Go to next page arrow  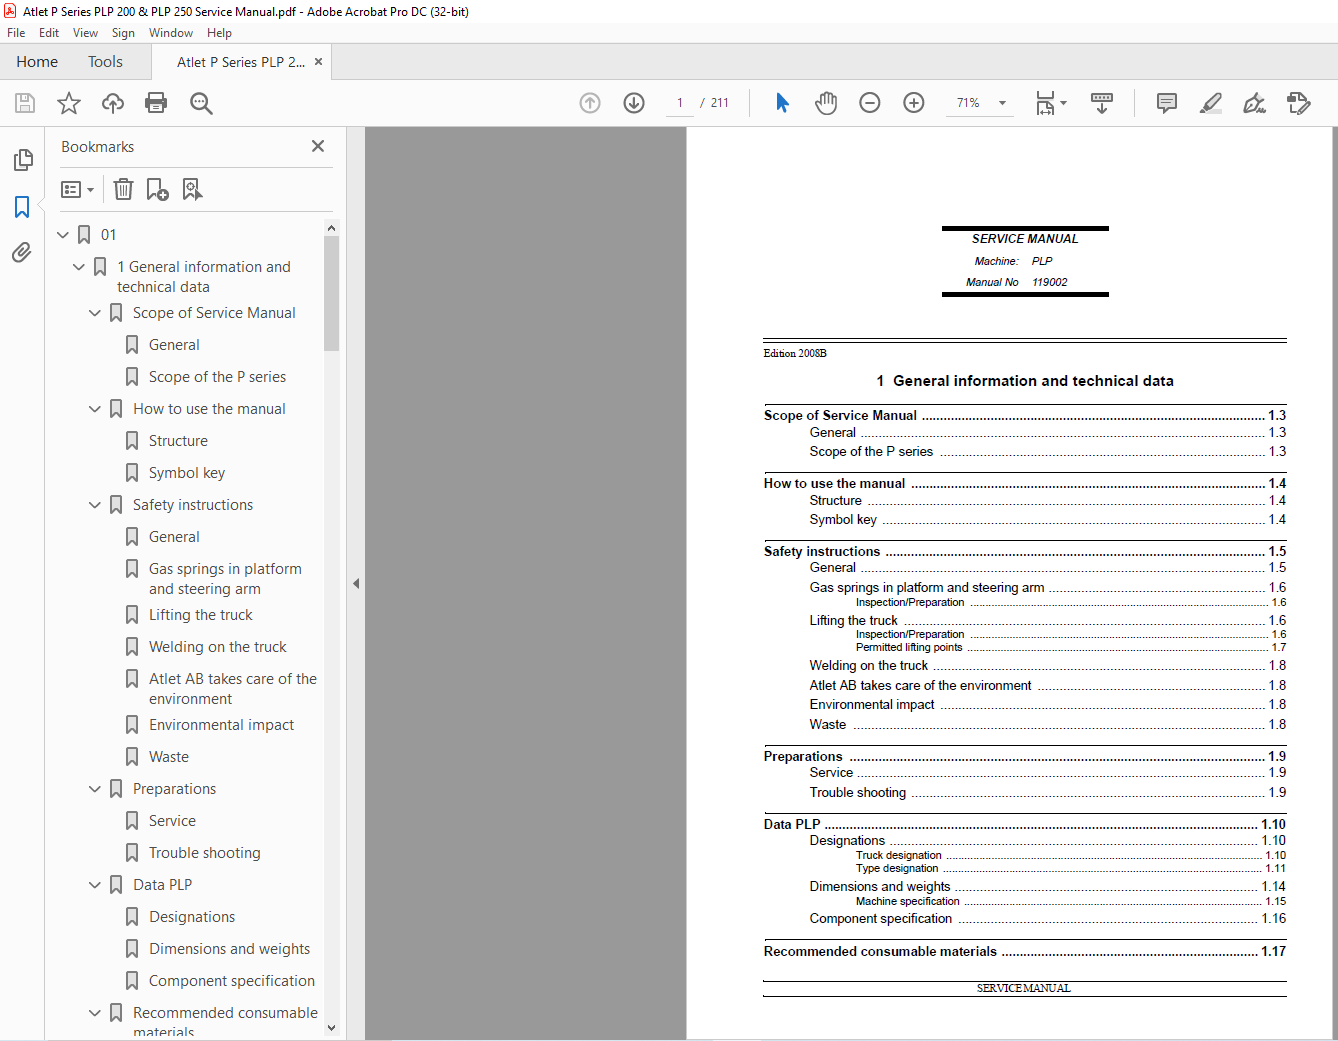[634, 103]
